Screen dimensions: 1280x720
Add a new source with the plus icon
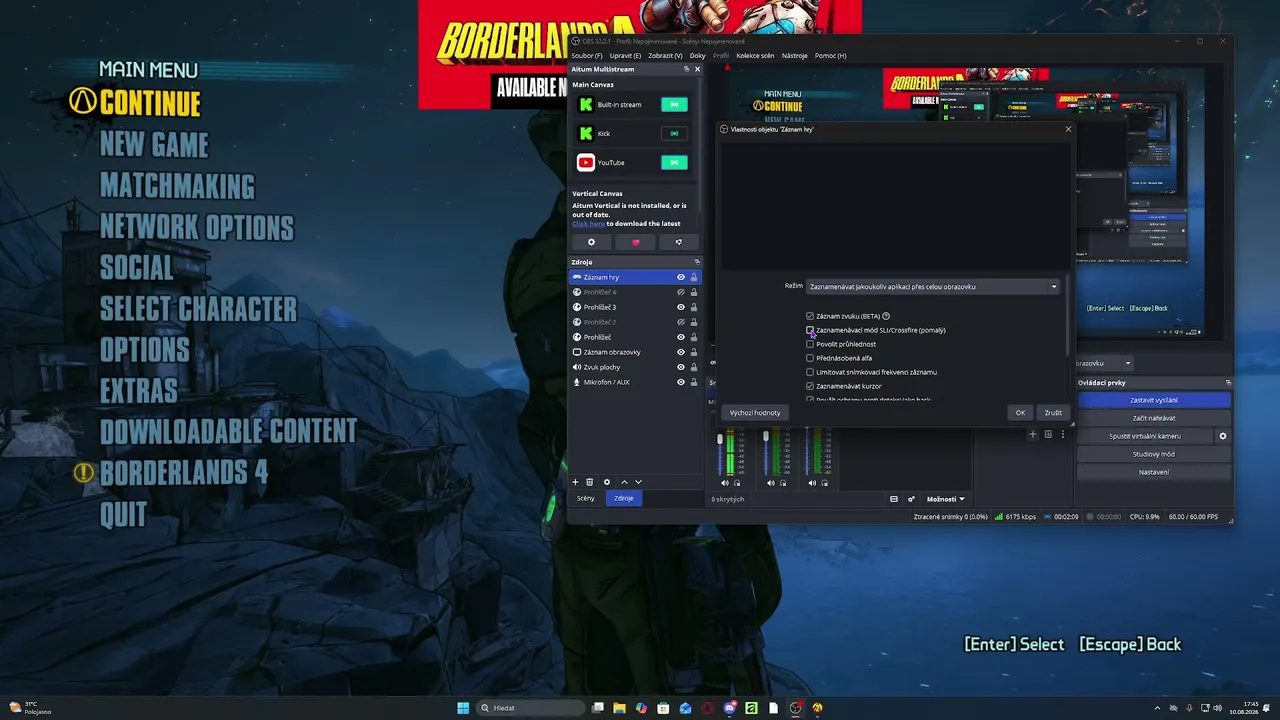pyautogui.click(x=575, y=482)
